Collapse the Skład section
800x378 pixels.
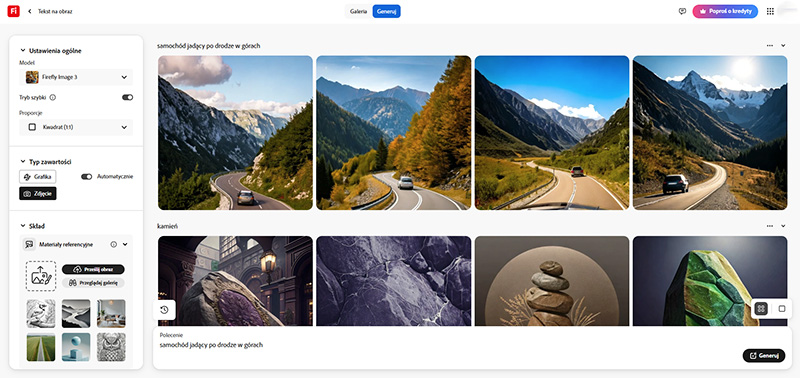coord(22,226)
